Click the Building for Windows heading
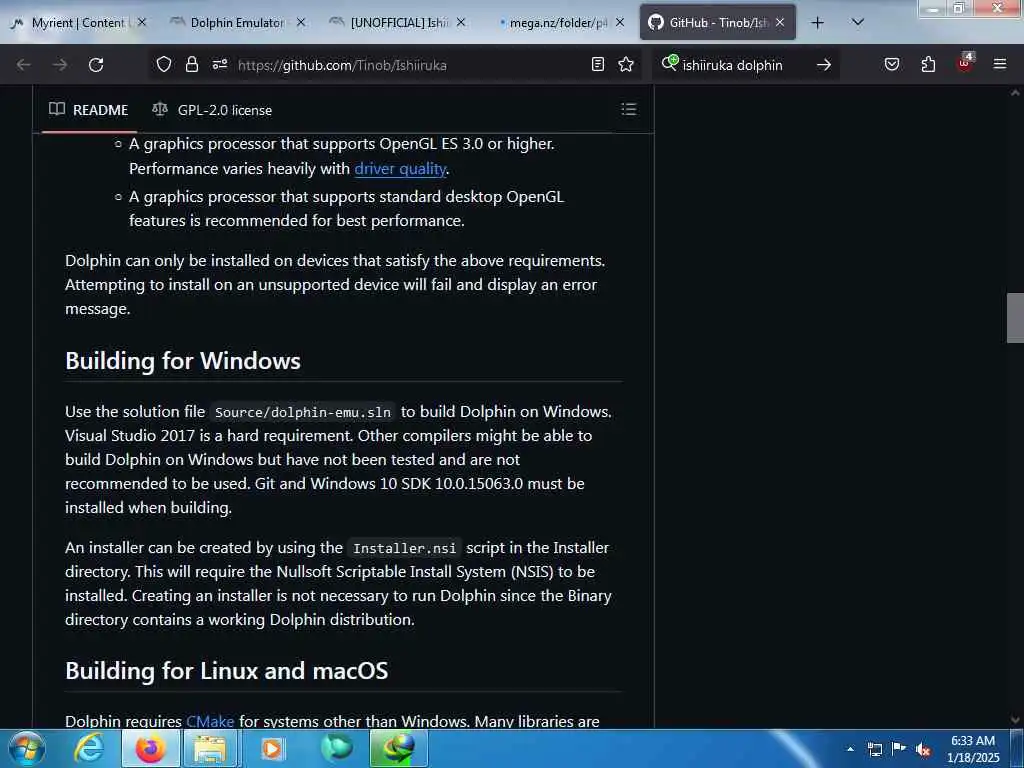 pos(183,361)
